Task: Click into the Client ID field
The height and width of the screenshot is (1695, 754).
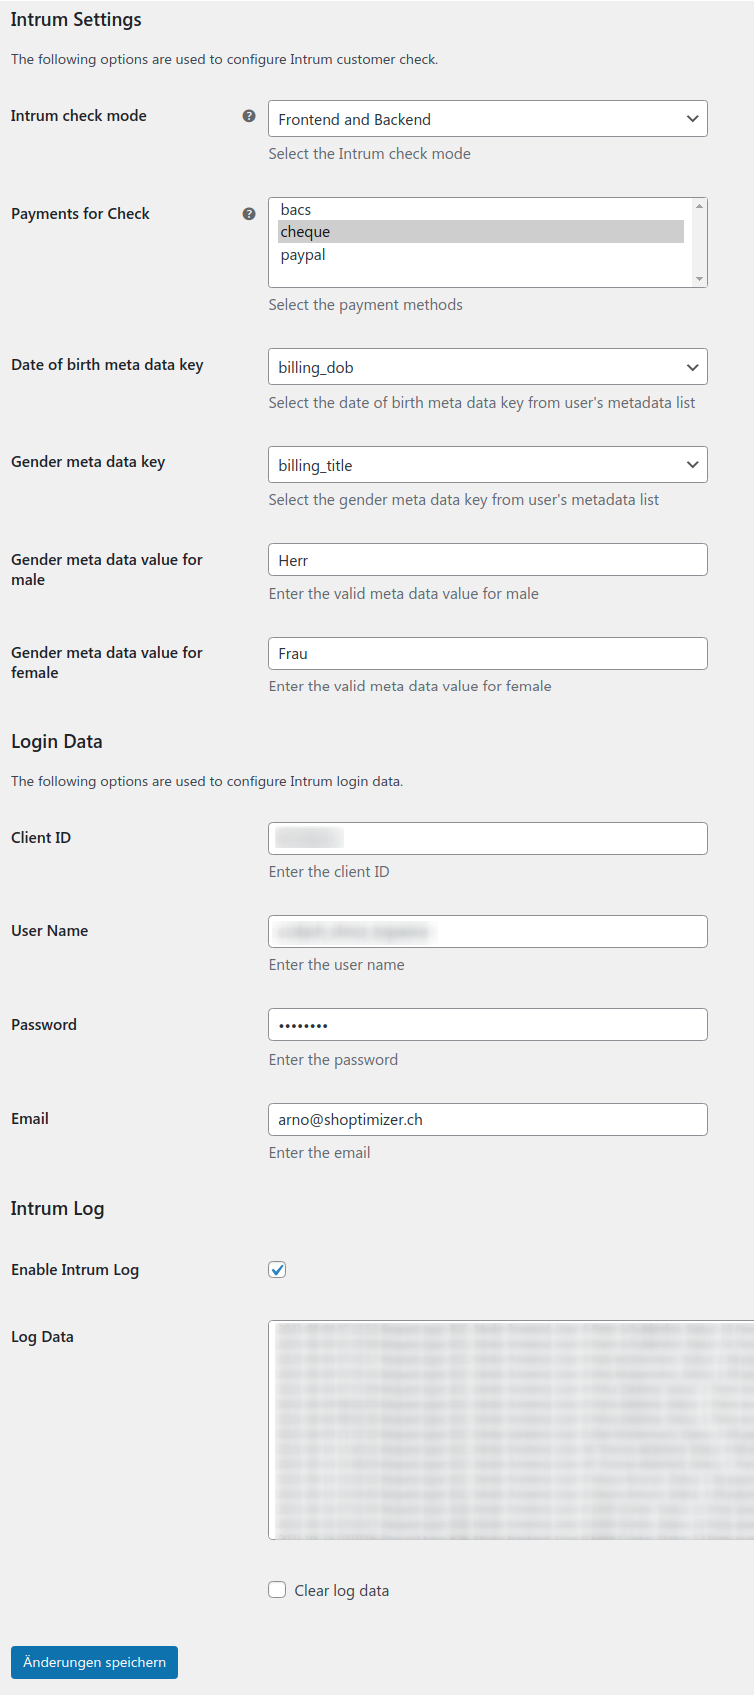Action: click(488, 838)
